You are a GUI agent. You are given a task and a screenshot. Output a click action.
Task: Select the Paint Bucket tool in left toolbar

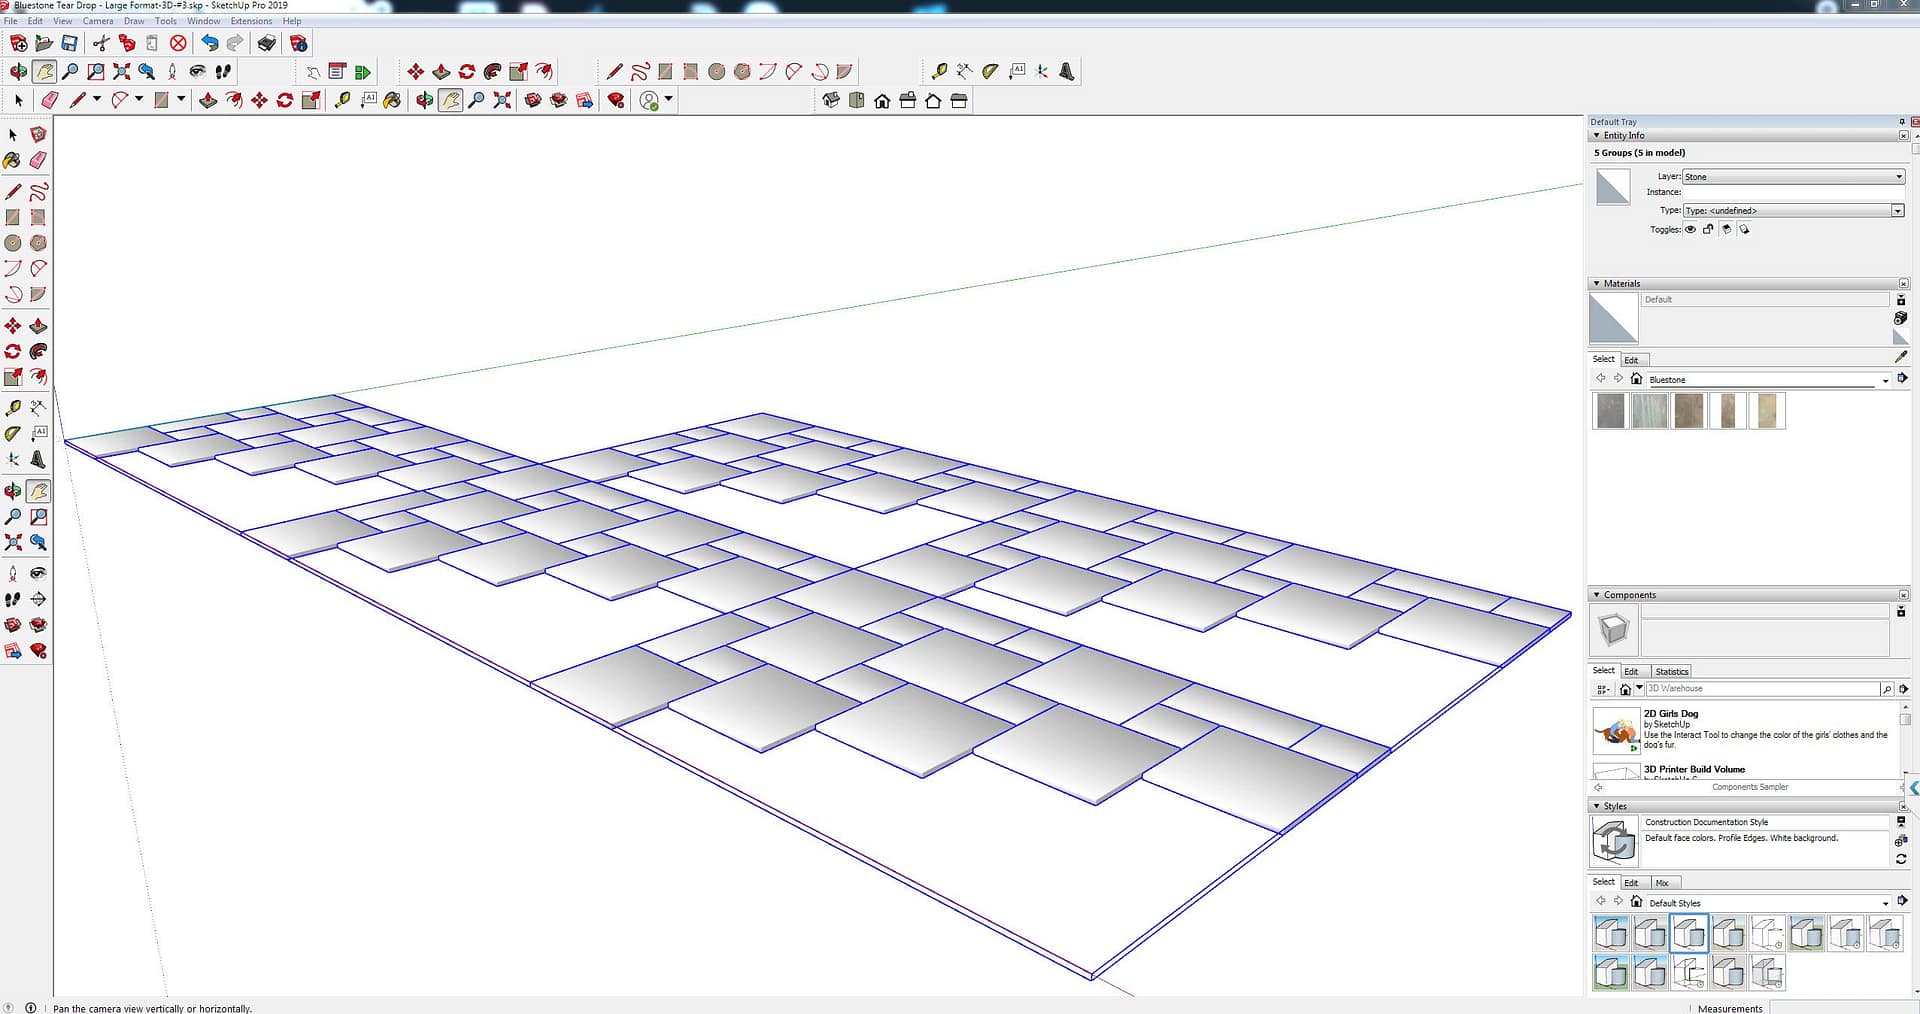pos(12,161)
